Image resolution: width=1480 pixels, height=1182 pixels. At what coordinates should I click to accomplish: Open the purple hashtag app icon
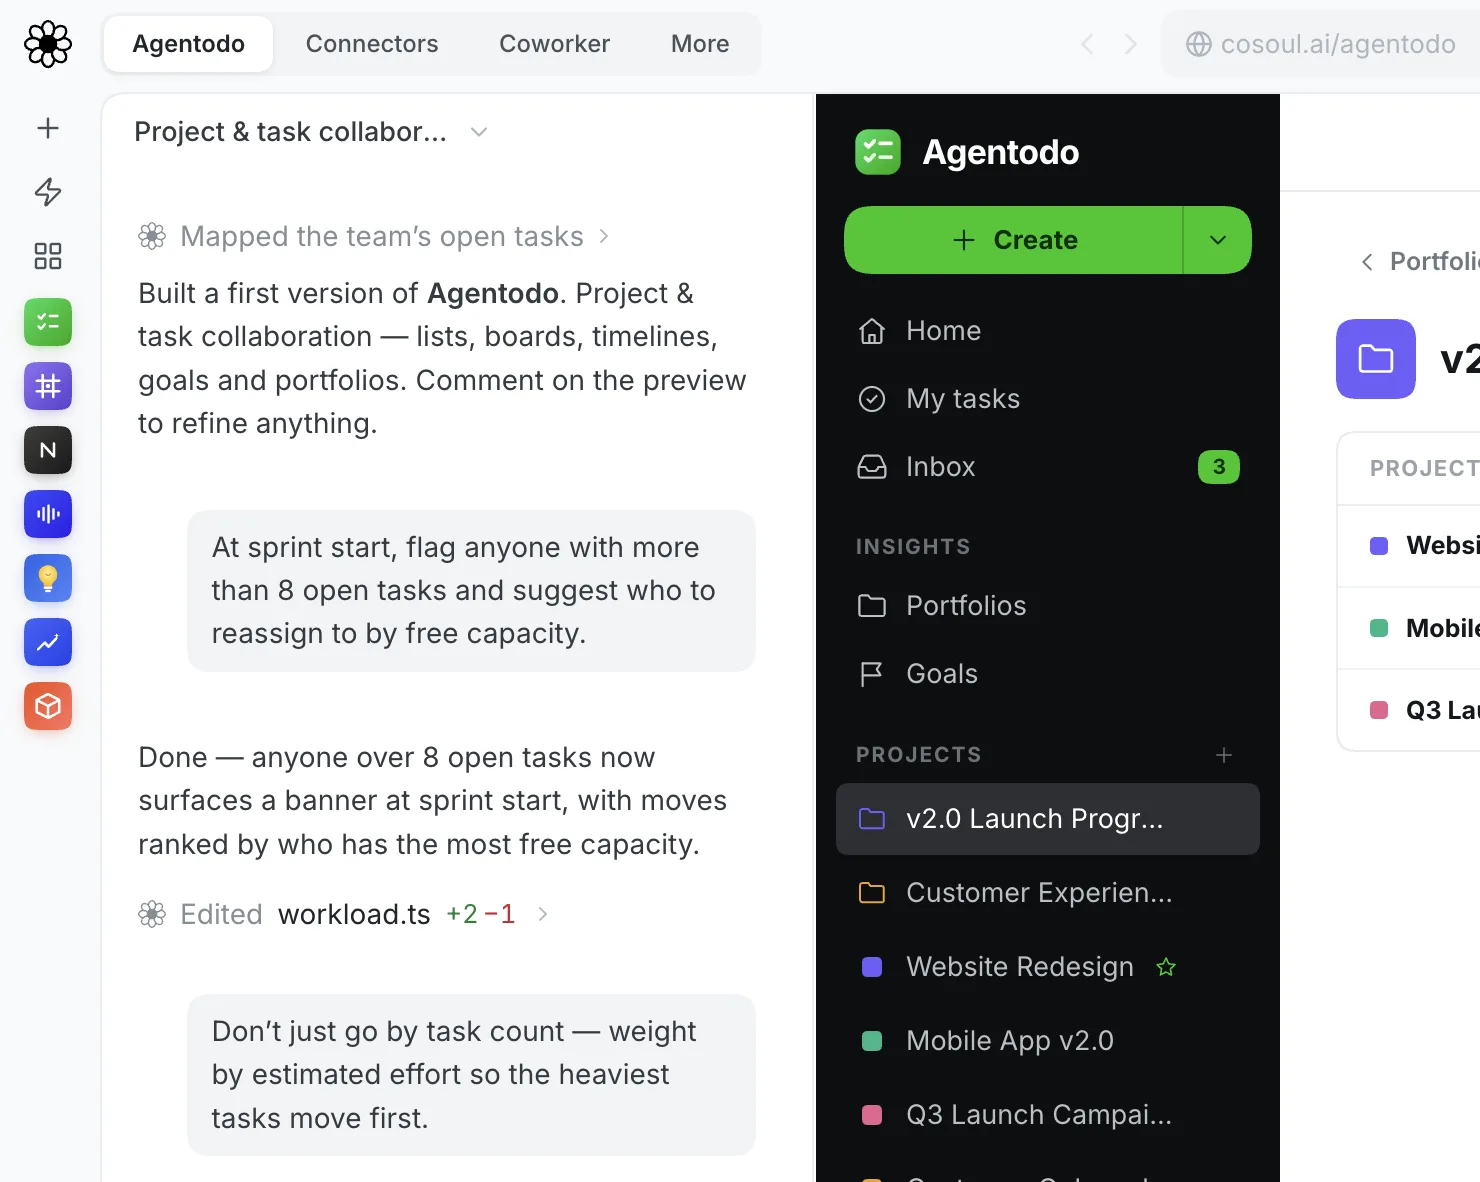pyautogui.click(x=48, y=386)
